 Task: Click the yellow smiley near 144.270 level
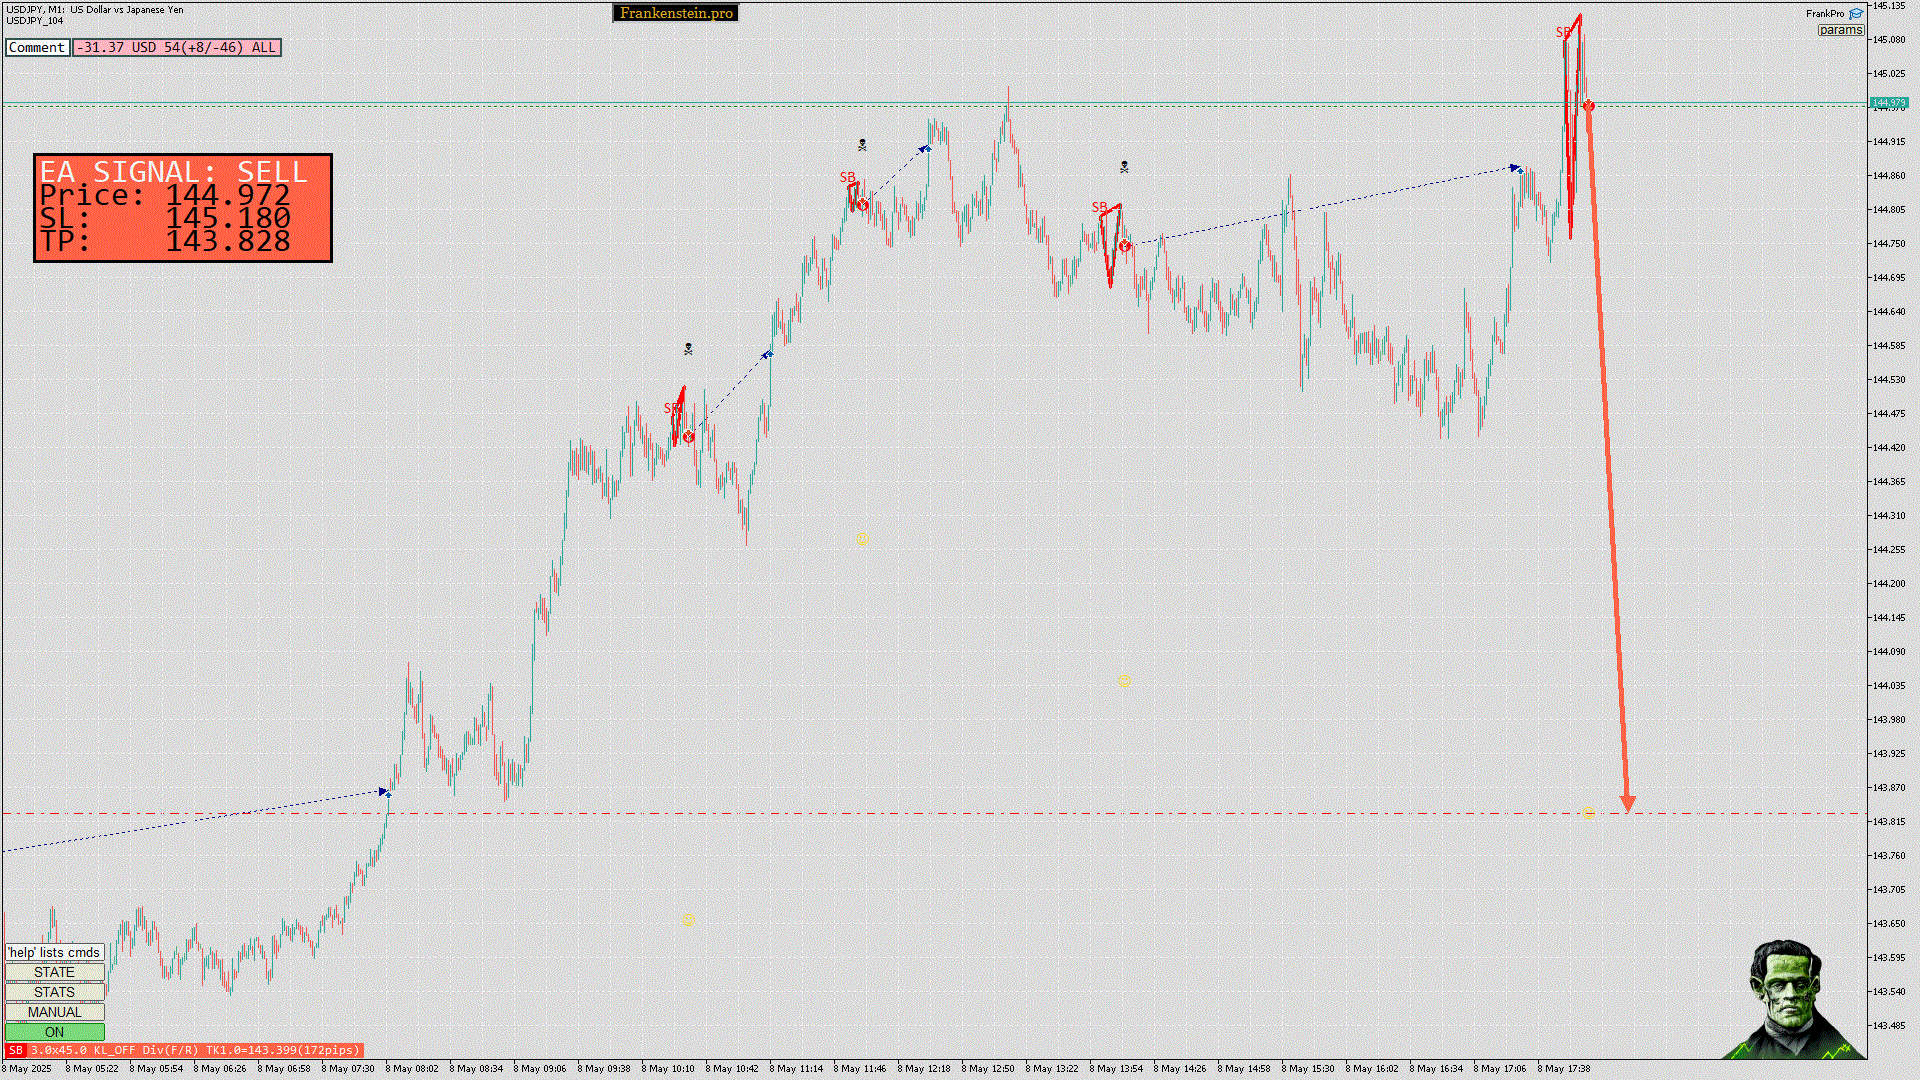pos(862,539)
